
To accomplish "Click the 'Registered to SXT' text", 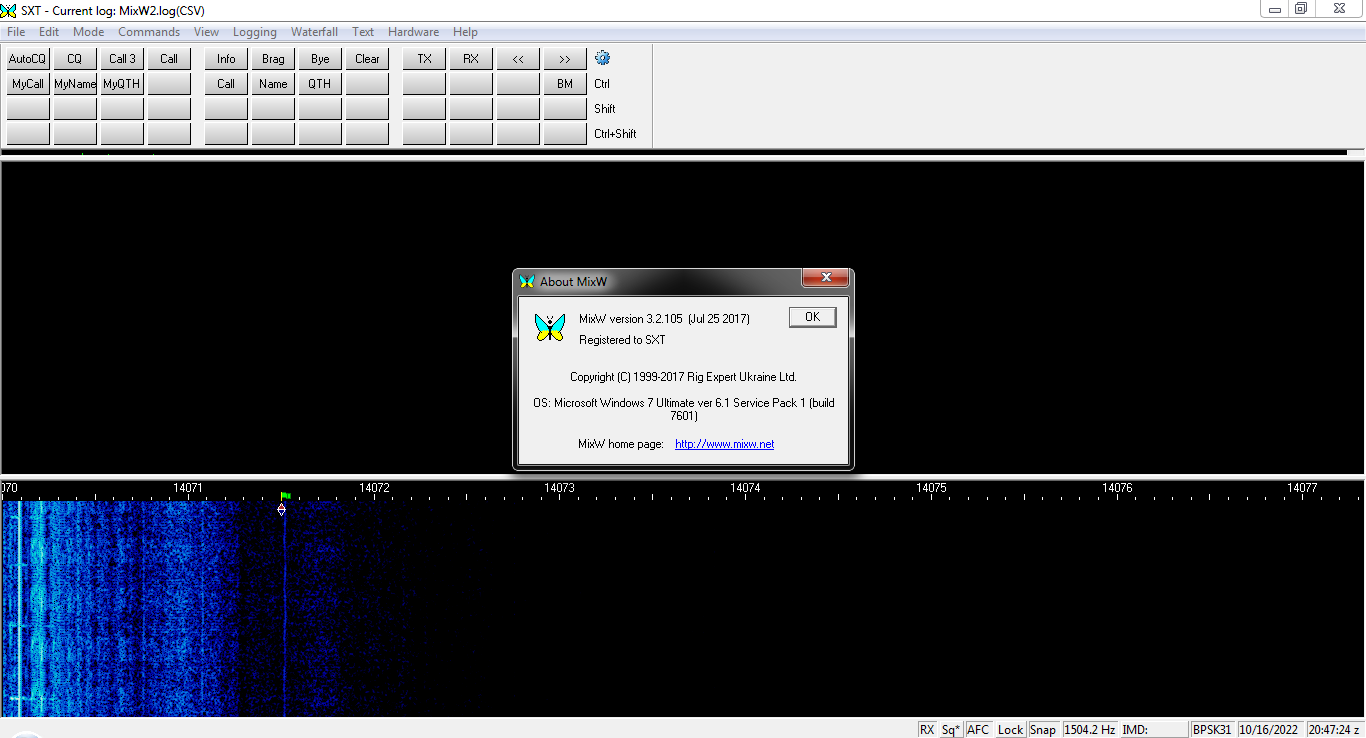I will (x=622, y=340).
